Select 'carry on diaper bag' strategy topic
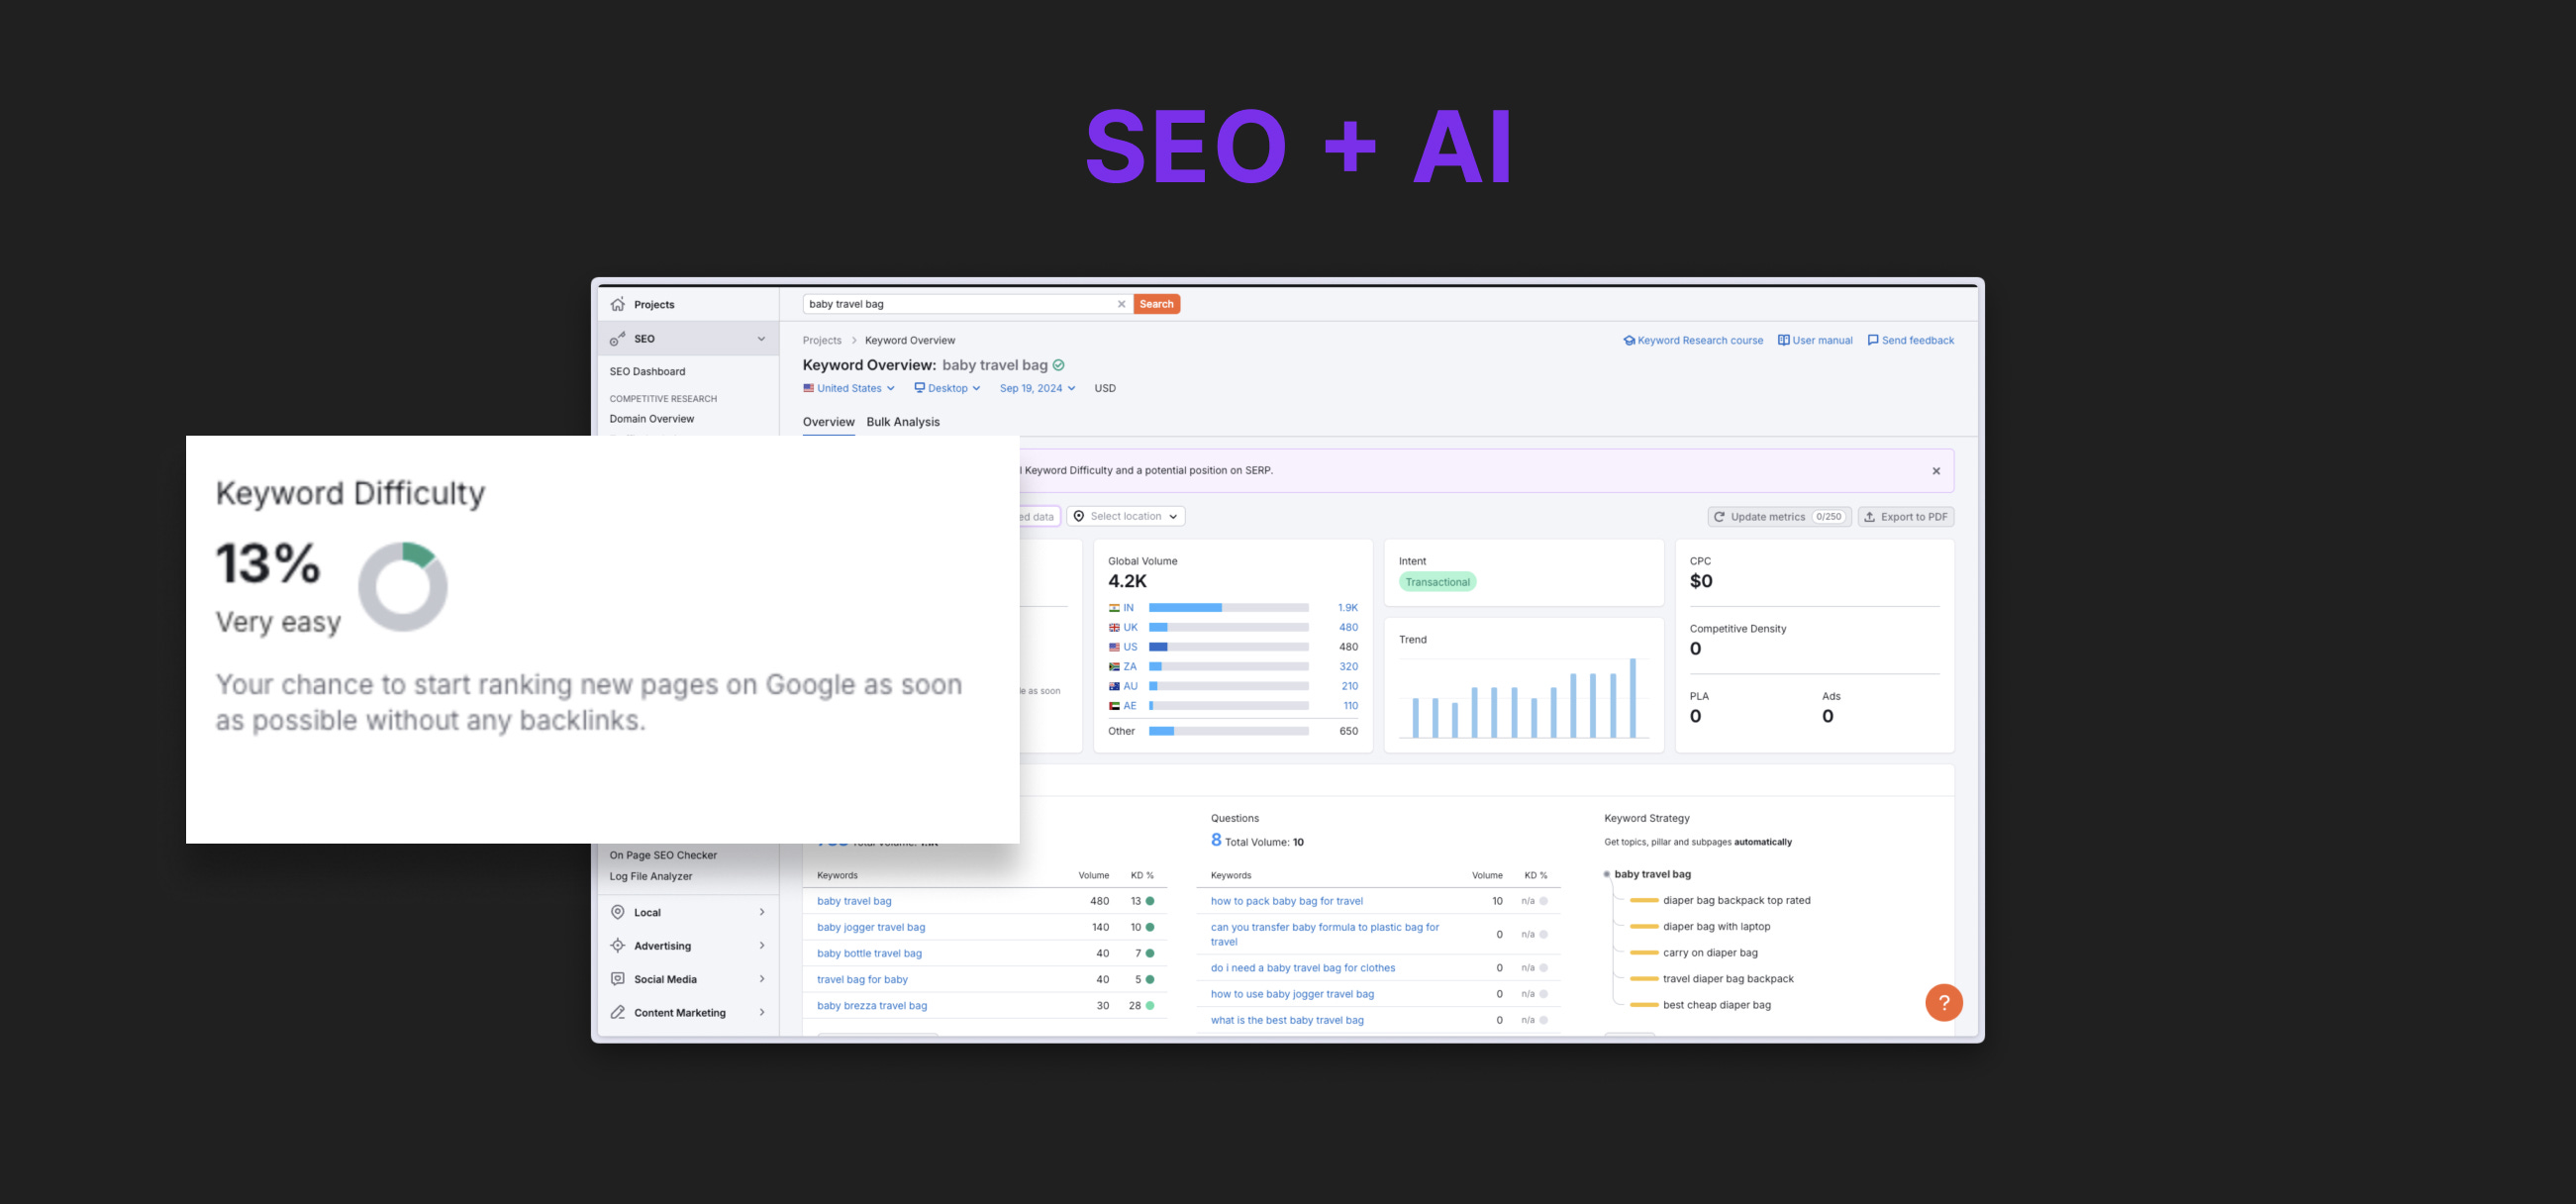 click(x=1710, y=953)
